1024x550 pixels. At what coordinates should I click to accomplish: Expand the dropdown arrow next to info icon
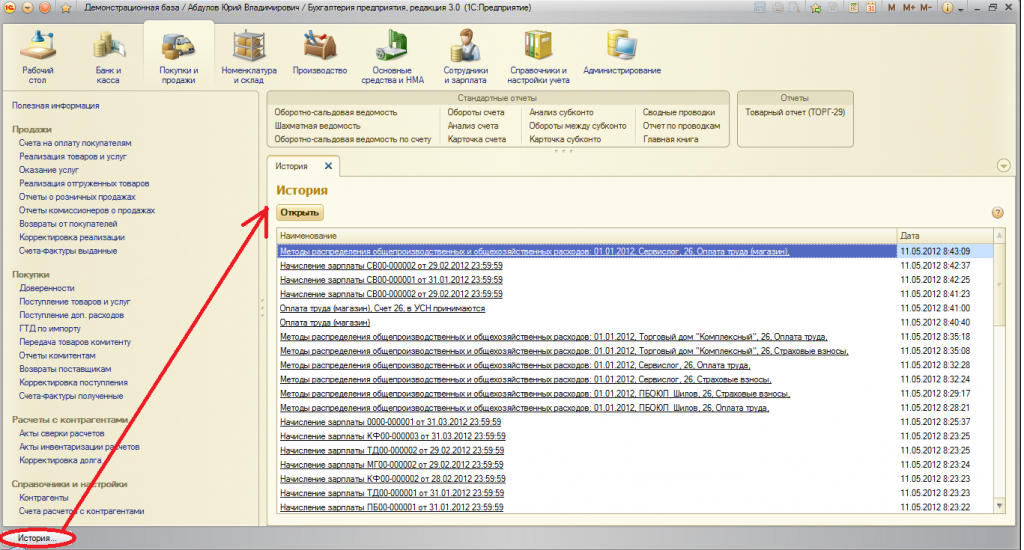(962, 8)
